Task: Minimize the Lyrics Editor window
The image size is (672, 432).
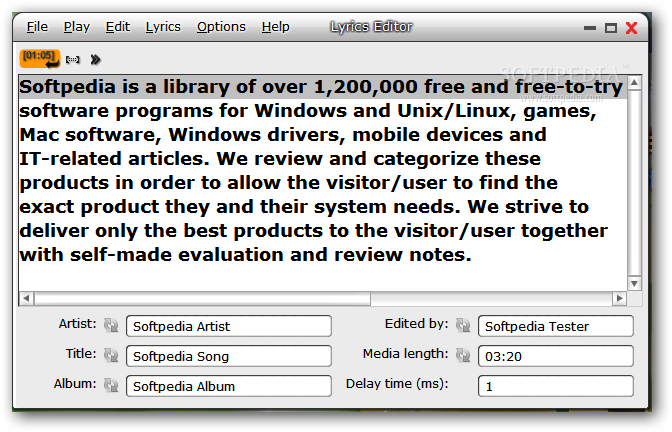Action: point(590,28)
